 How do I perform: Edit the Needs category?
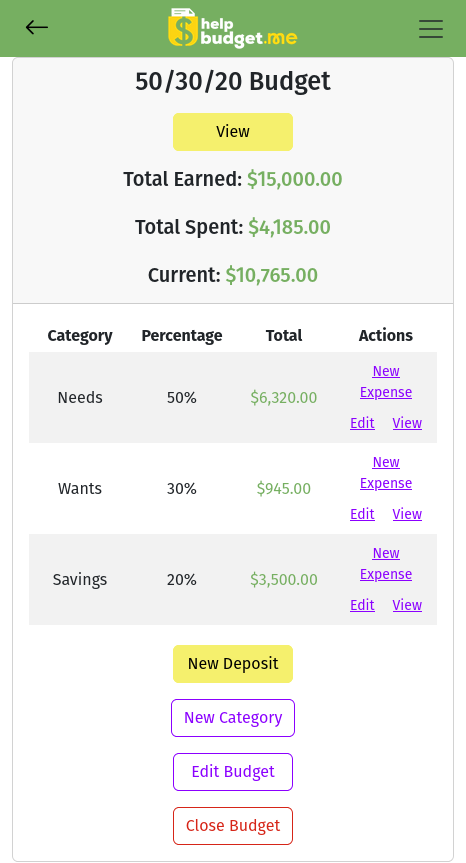click(362, 423)
